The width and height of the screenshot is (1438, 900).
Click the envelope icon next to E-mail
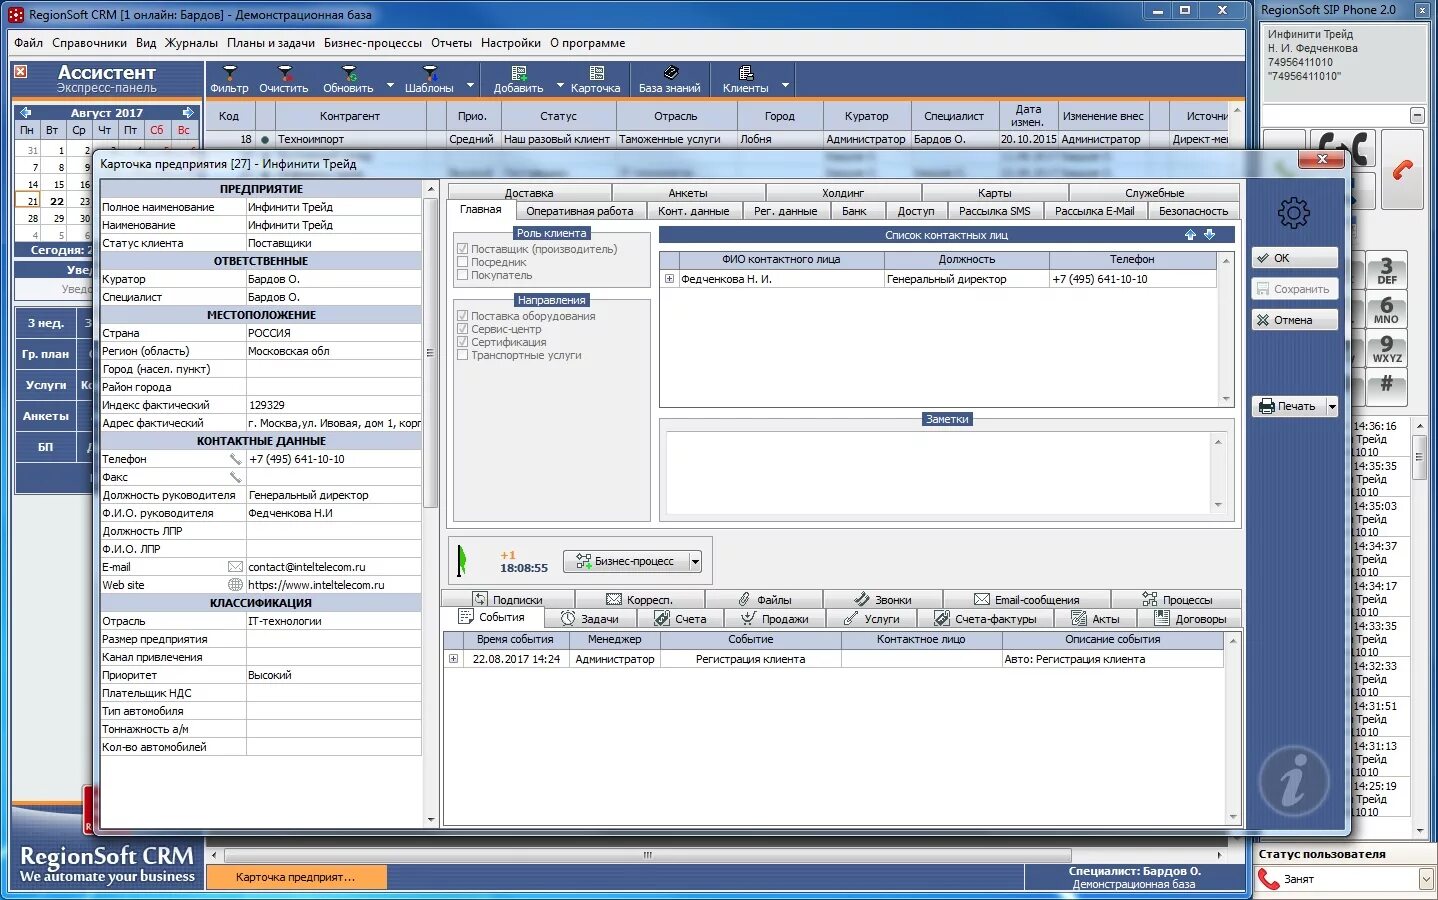click(x=236, y=567)
